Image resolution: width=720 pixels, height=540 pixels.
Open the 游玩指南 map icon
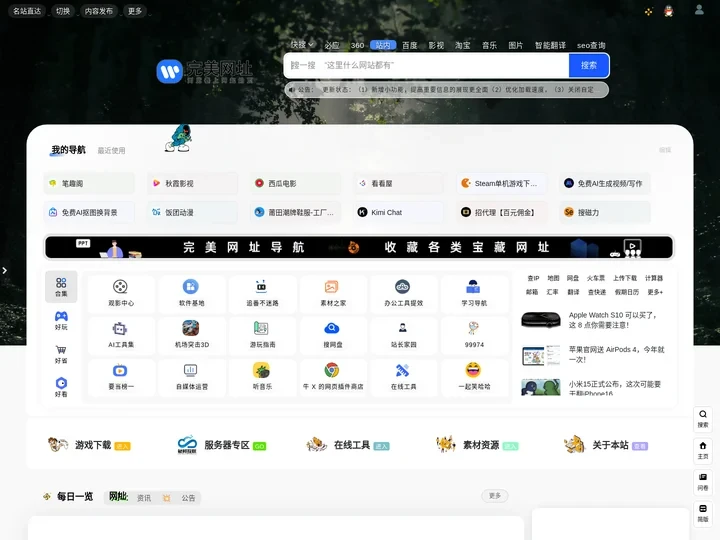(x=261, y=328)
